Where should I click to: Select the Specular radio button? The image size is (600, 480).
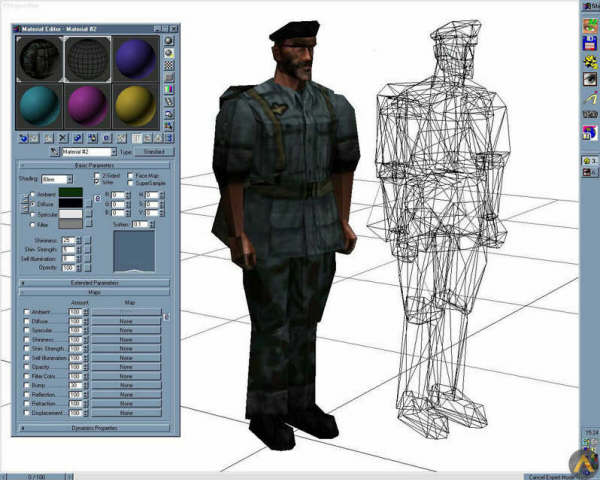point(32,213)
